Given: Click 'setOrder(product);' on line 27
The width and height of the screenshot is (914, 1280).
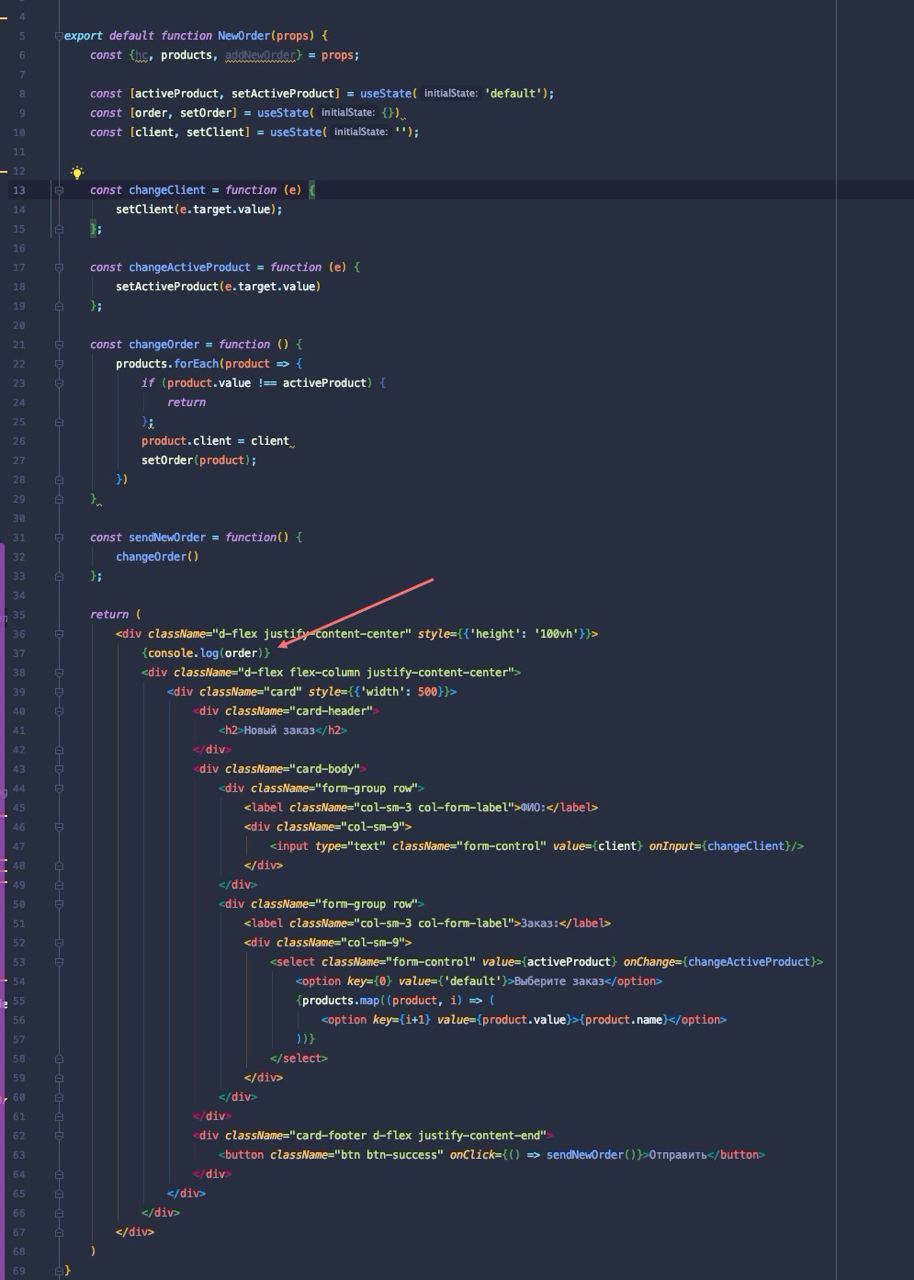Looking at the screenshot, I should pos(199,460).
